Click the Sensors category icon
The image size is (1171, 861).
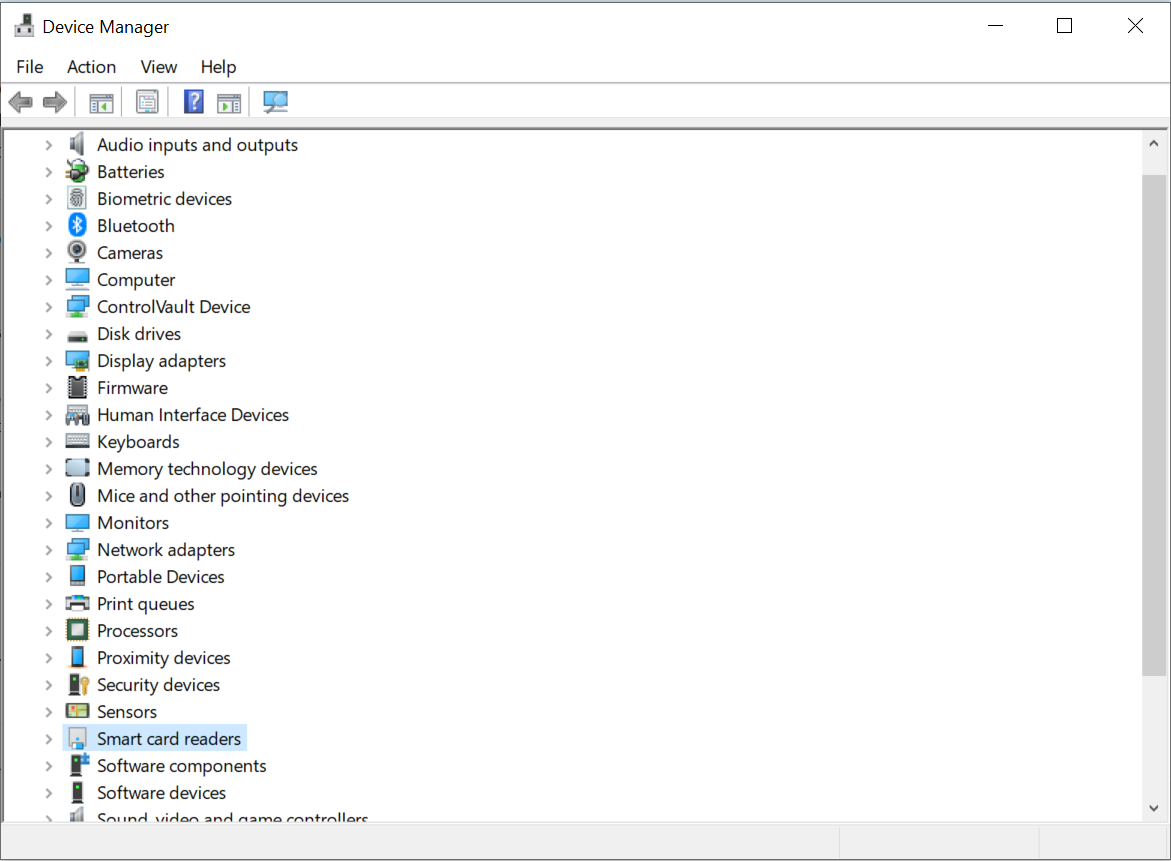click(x=77, y=710)
